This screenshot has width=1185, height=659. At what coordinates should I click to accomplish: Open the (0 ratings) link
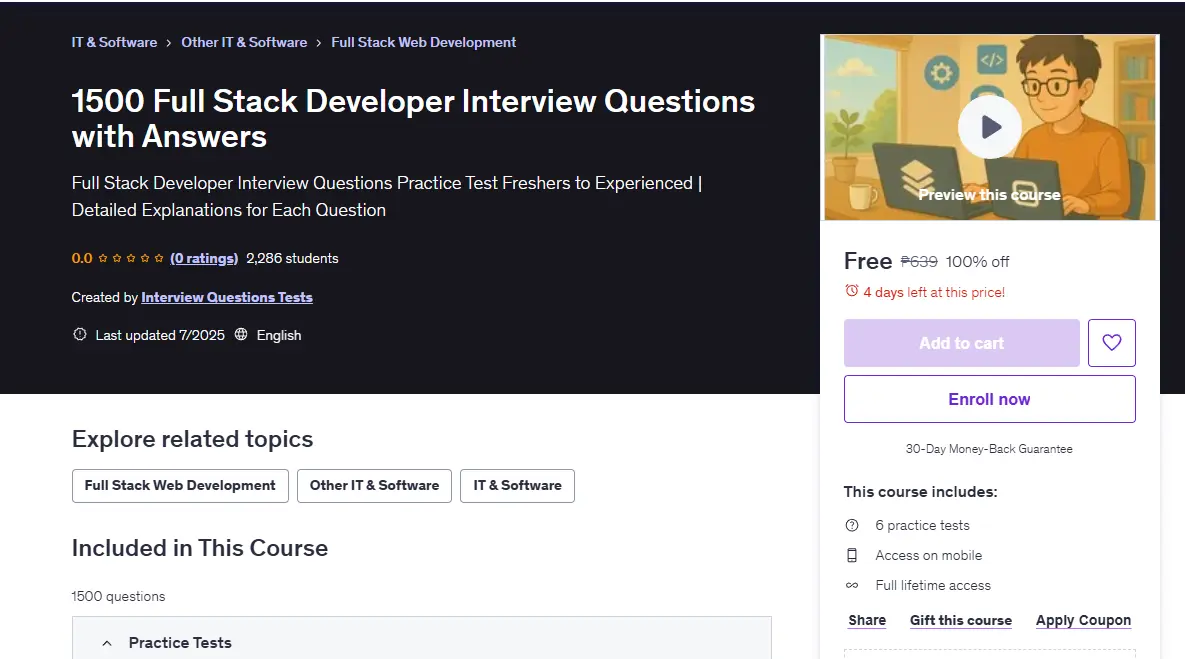click(x=204, y=258)
